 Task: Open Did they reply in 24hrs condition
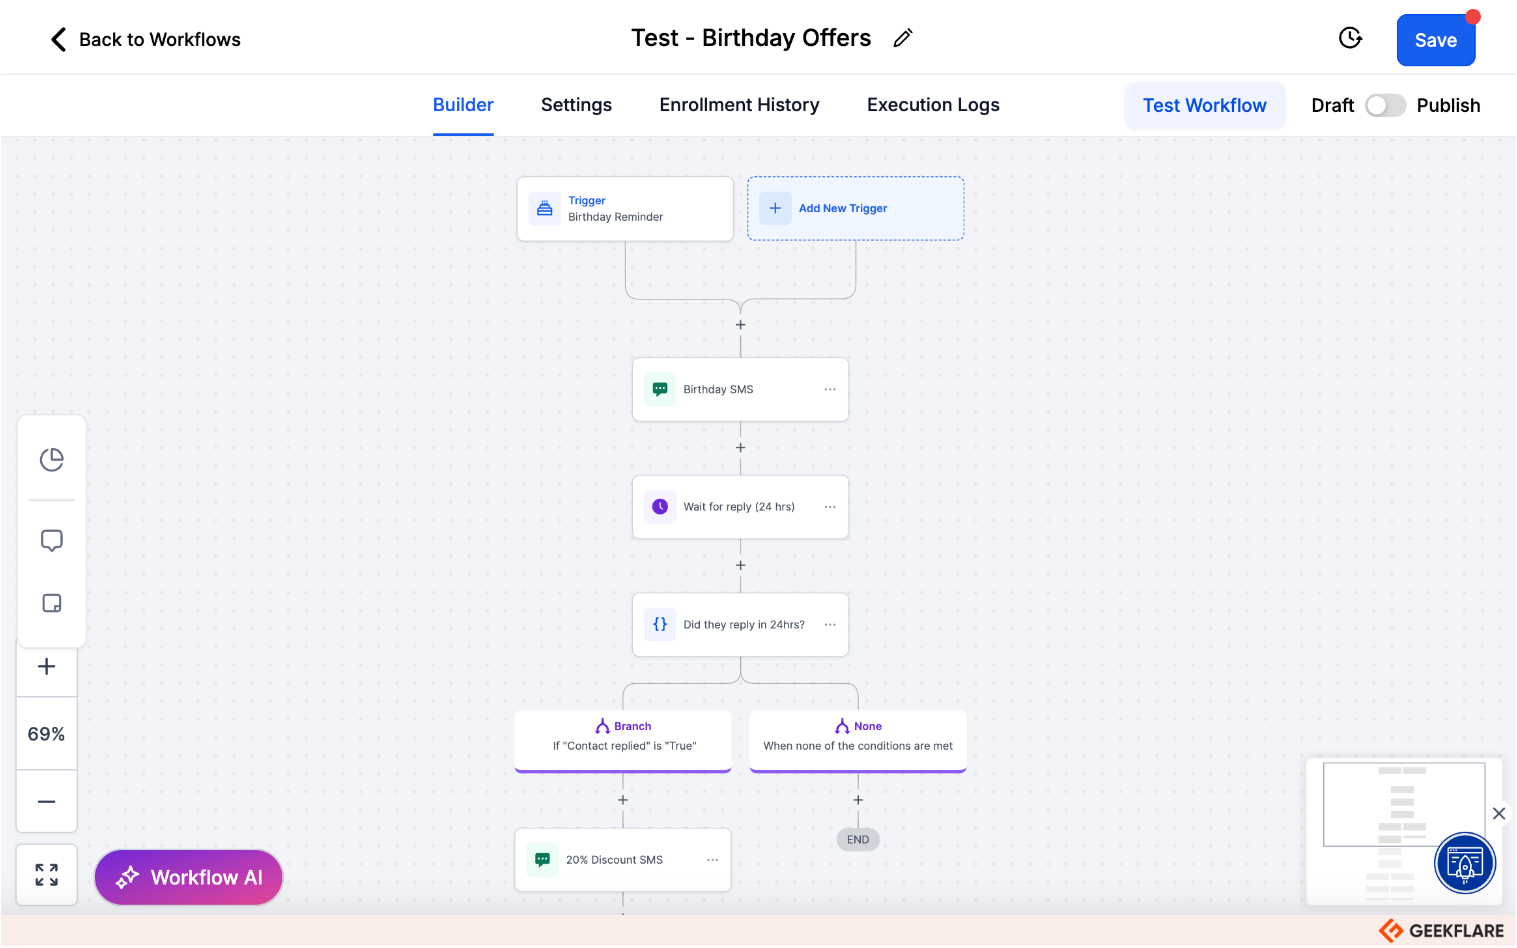pos(740,624)
